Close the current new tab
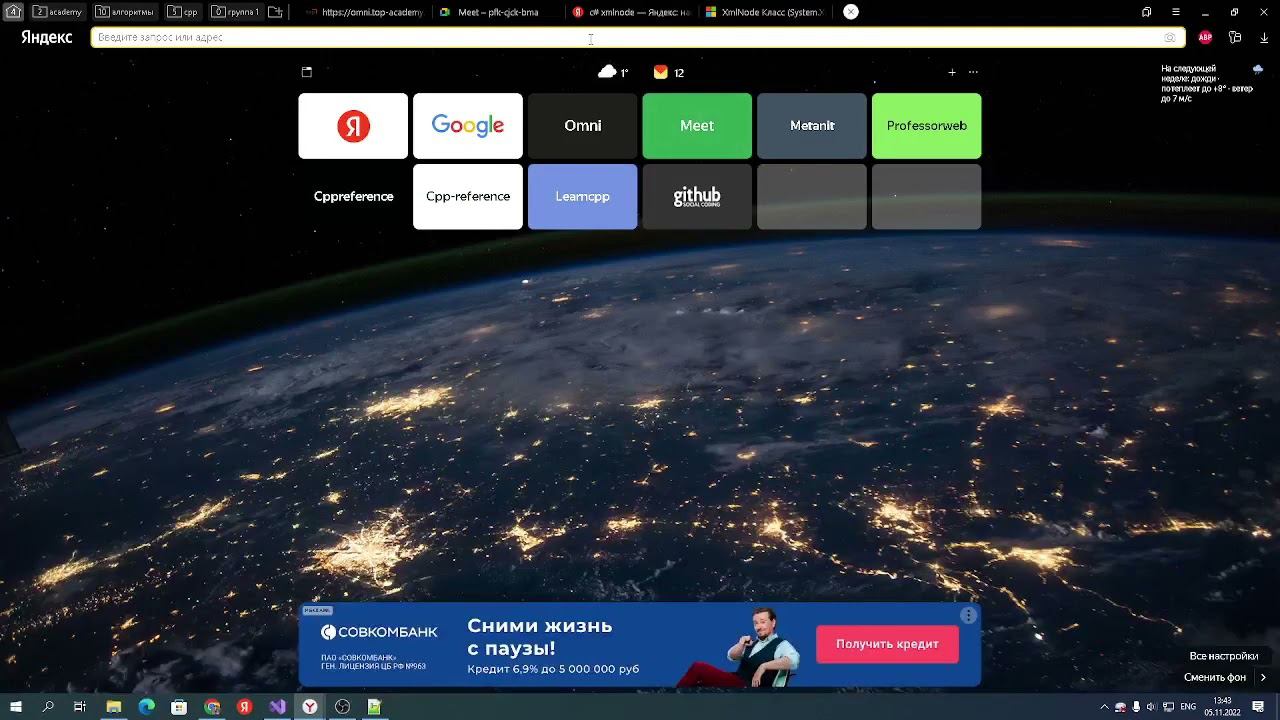Image resolution: width=1280 pixels, height=720 pixels. pyautogui.click(x=850, y=12)
